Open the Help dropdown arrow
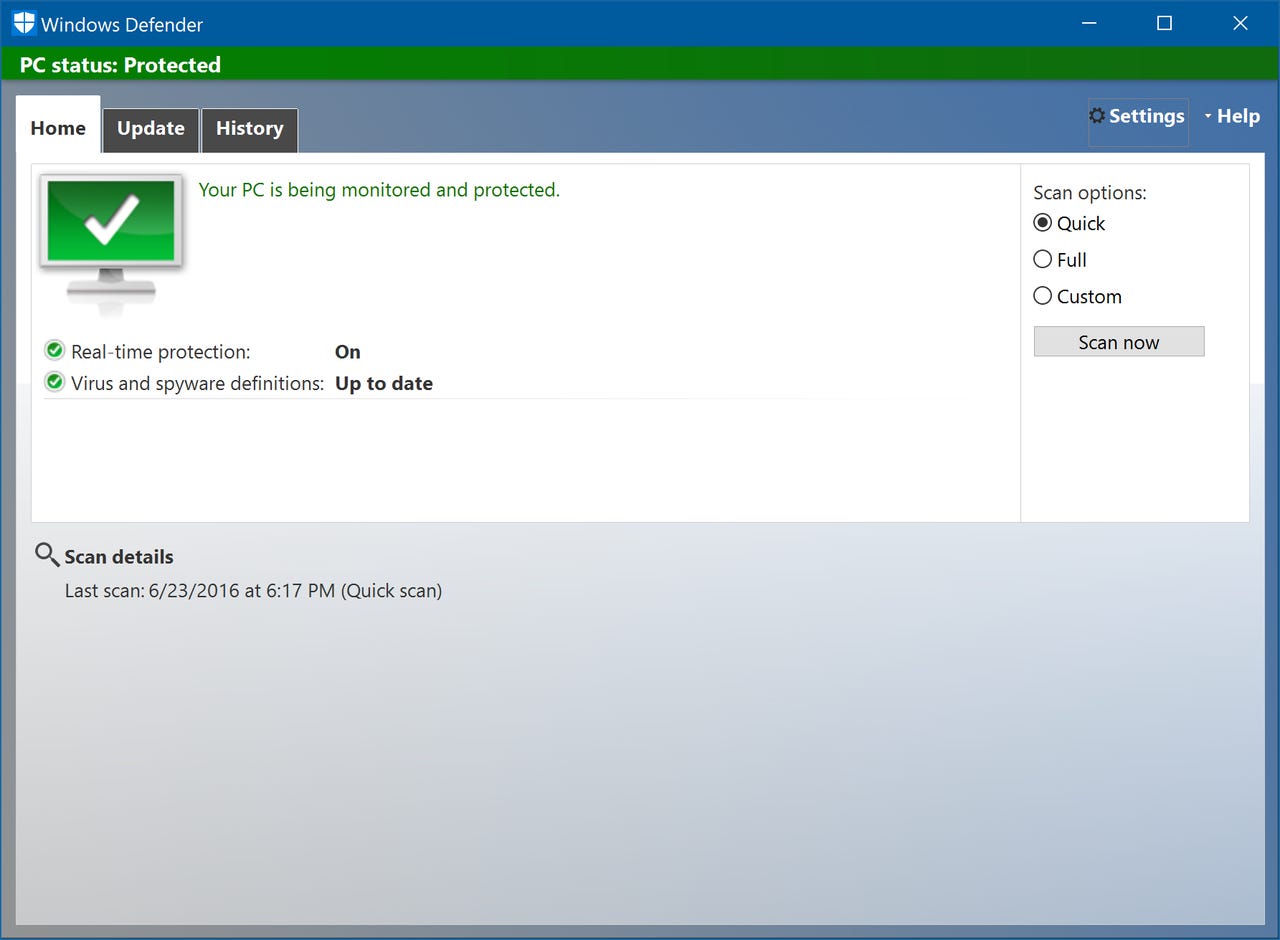The image size is (1280, 940). (1209, 116)
